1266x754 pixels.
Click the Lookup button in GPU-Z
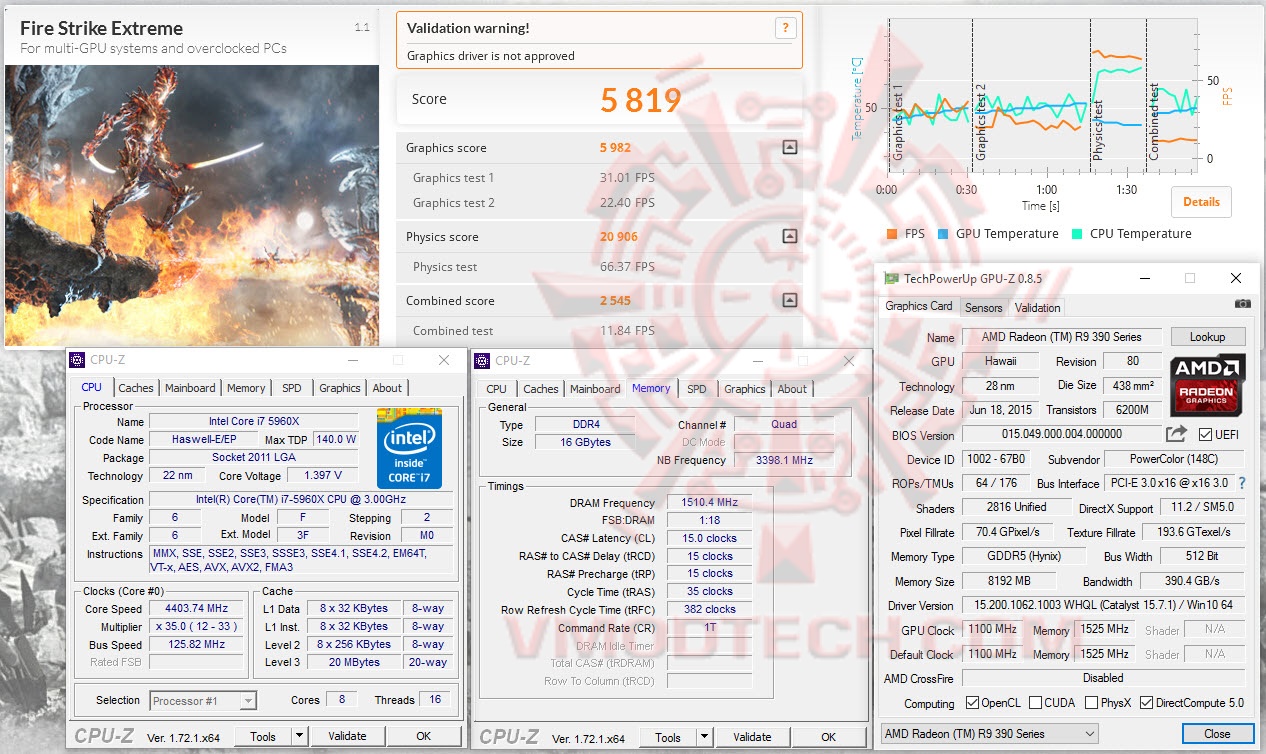(1208, 337)
